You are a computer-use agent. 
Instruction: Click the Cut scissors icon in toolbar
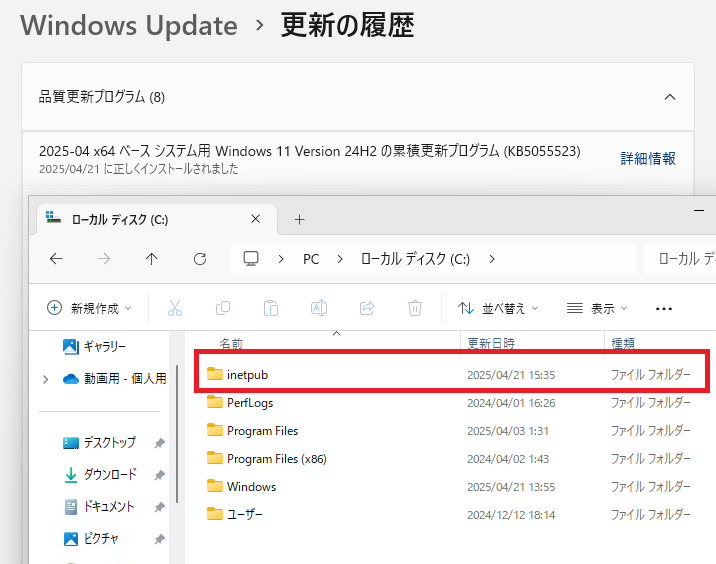174,308
